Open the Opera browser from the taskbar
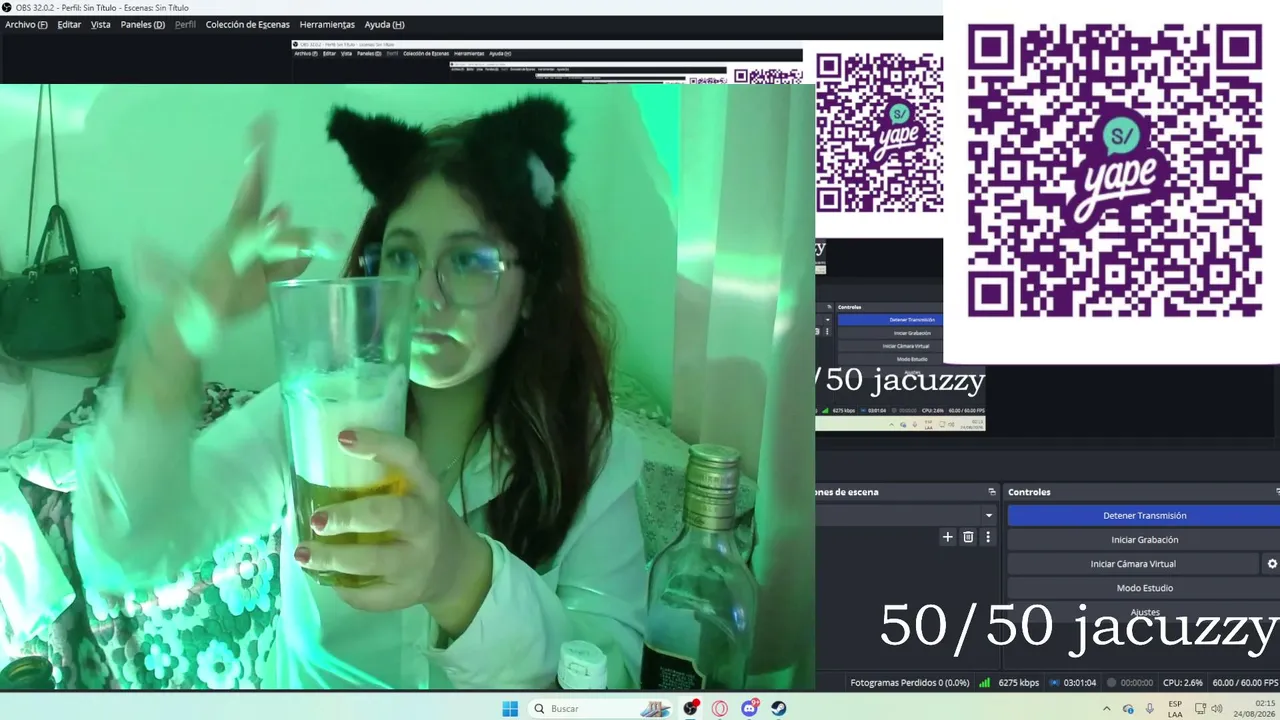Image resolution: width=1280 pixels, height=720 pixels. [720, 708]
